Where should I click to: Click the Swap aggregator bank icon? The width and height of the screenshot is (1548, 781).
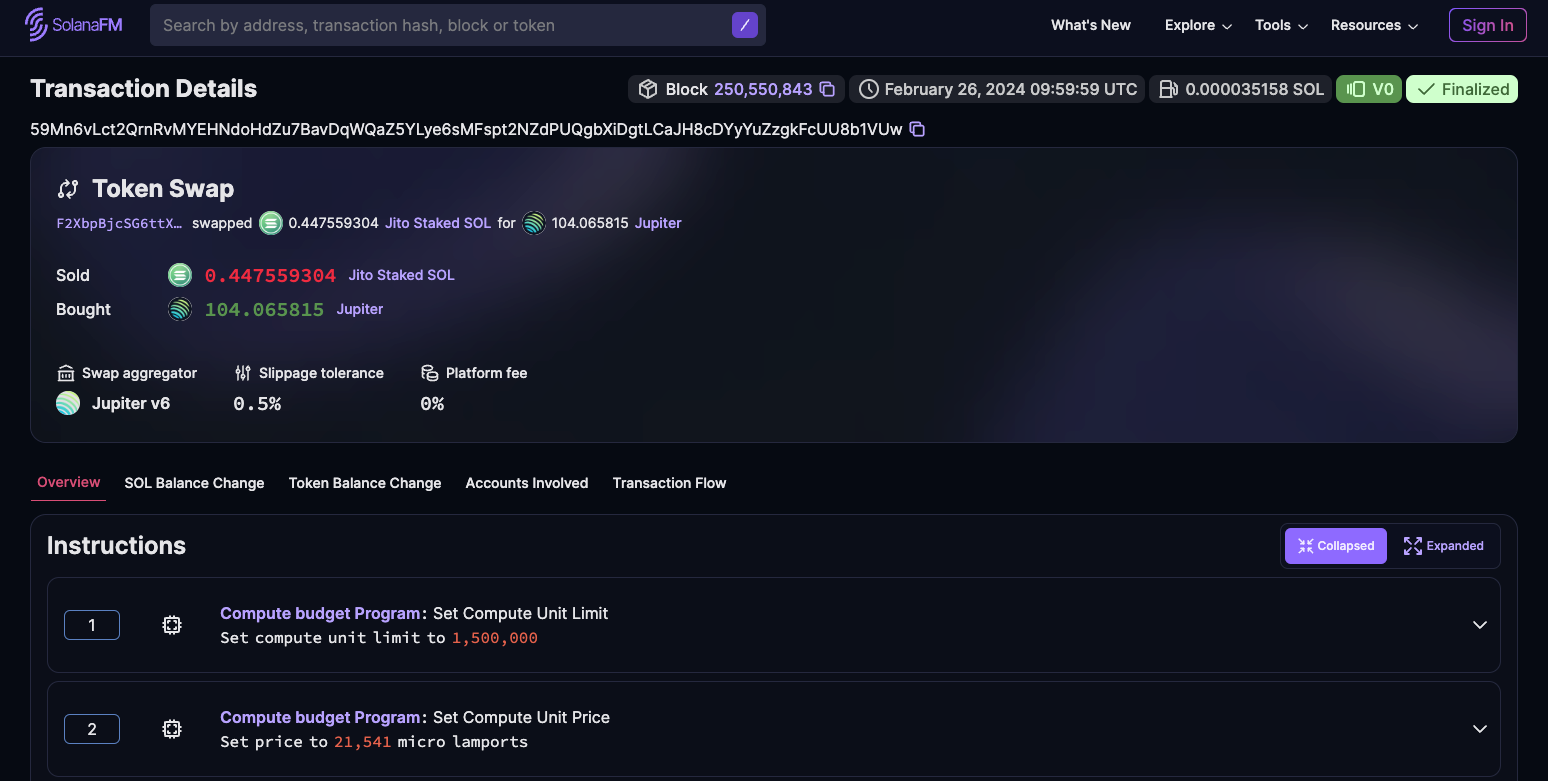pyautogui.click(x=66, y=373)
